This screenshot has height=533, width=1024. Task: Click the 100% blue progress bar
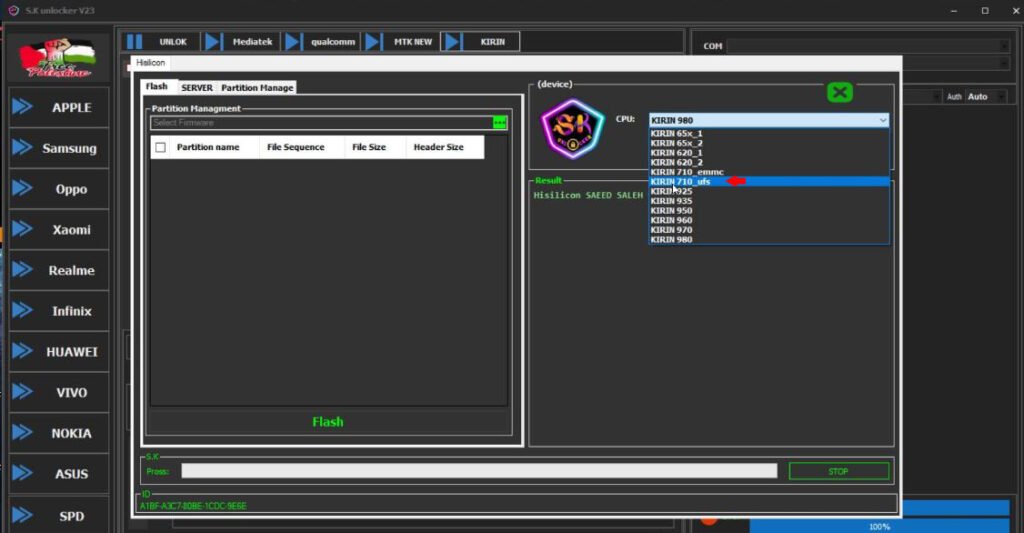879,526
